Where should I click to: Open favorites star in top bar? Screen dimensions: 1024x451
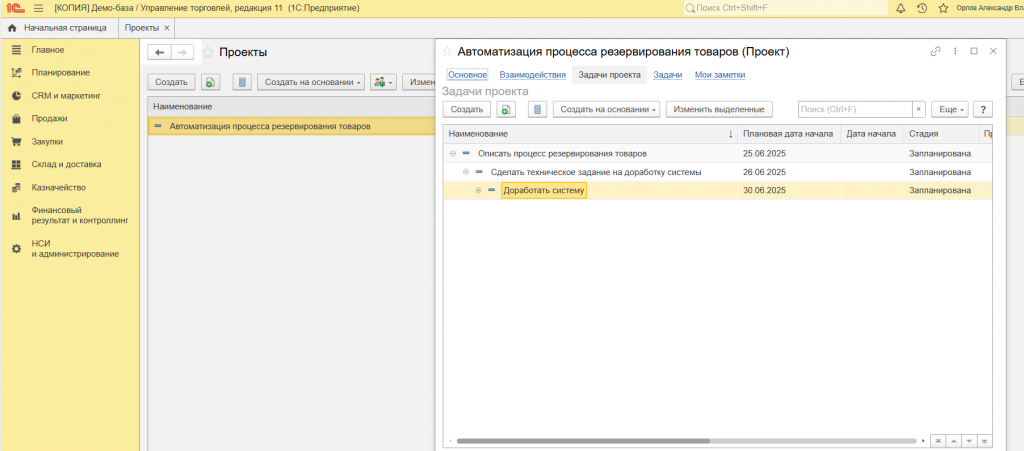941,8
